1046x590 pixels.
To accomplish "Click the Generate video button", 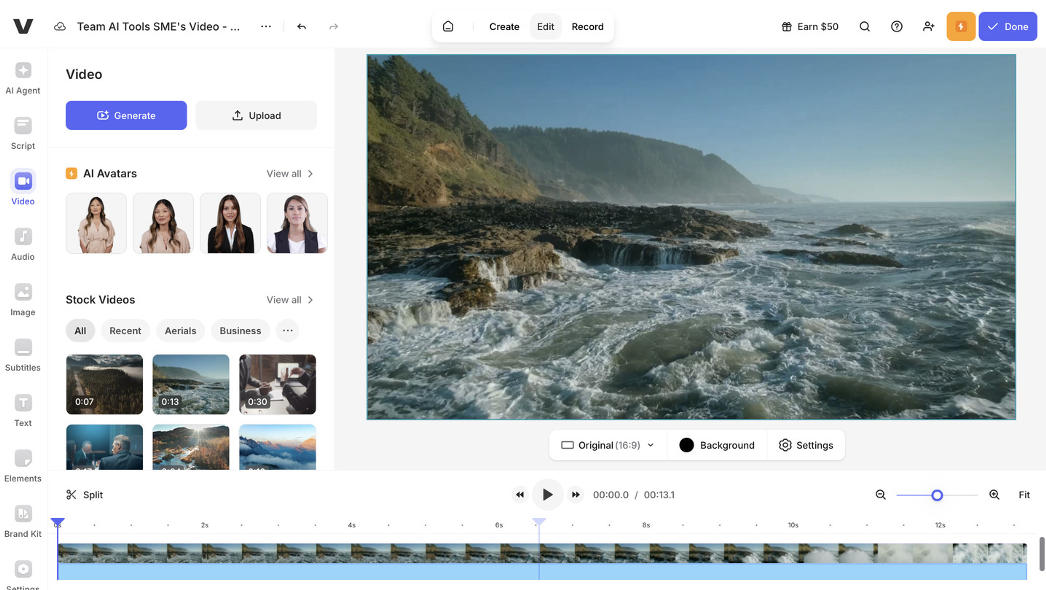I will [126, 115].
